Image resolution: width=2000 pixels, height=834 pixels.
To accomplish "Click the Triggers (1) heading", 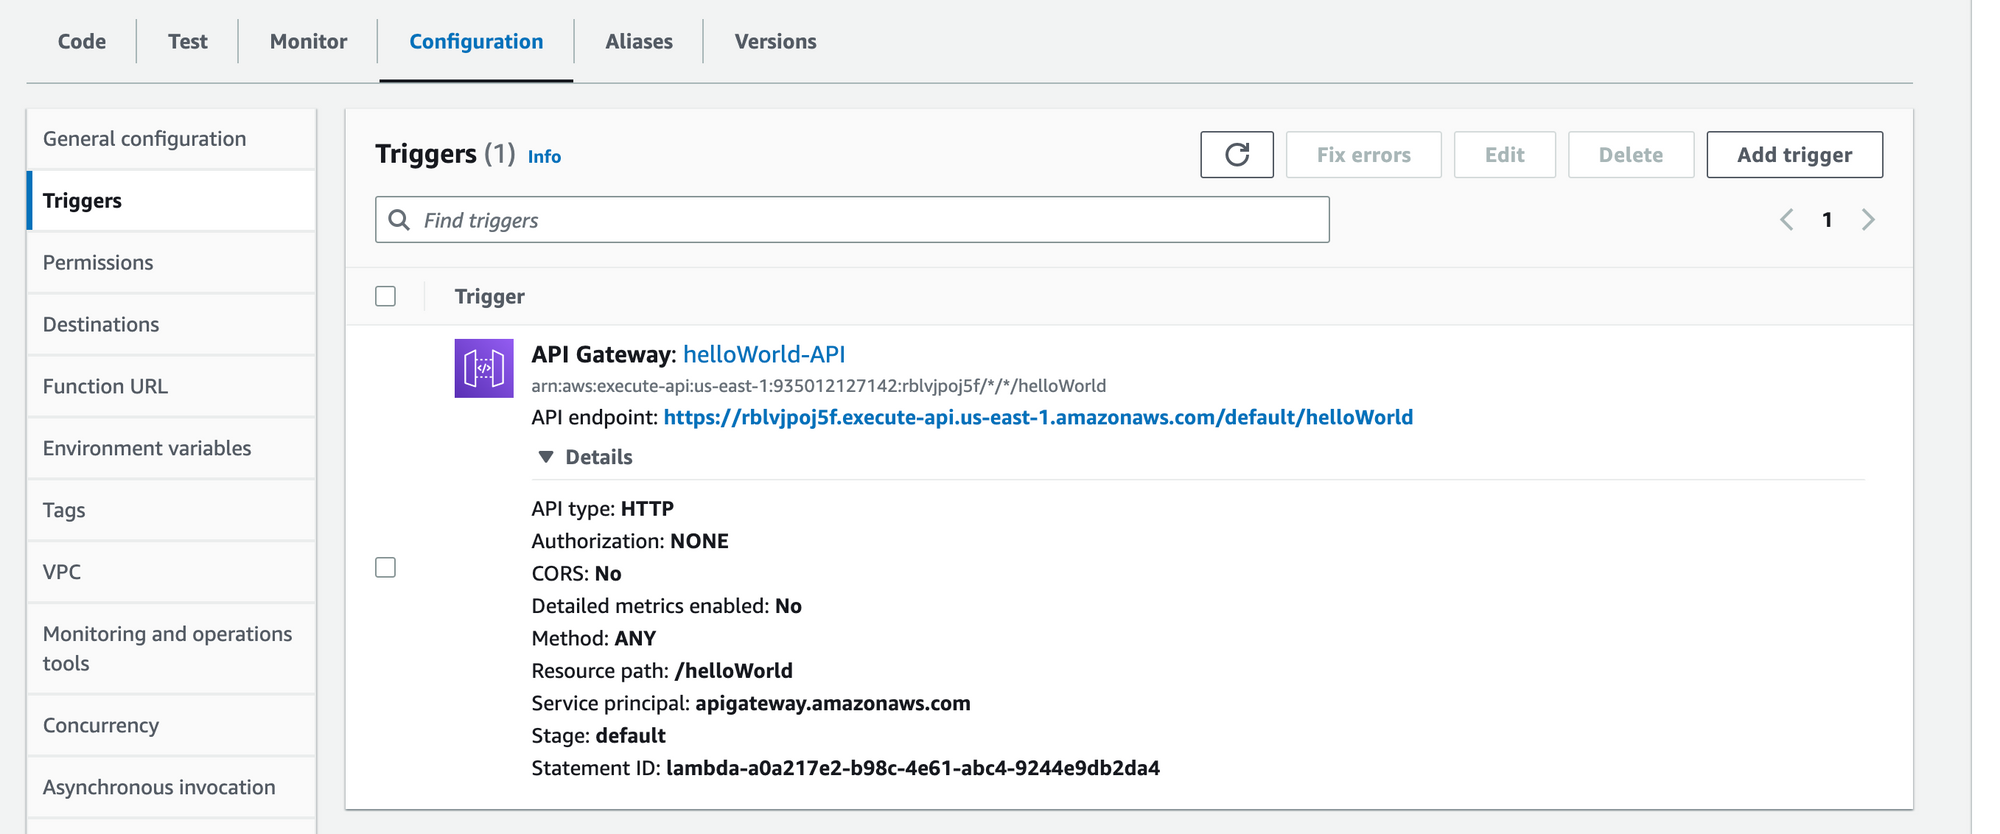I will pos(445,154).
